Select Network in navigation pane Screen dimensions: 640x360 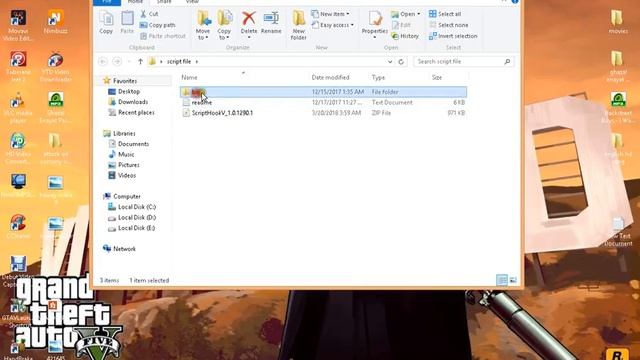coord(124,249)
